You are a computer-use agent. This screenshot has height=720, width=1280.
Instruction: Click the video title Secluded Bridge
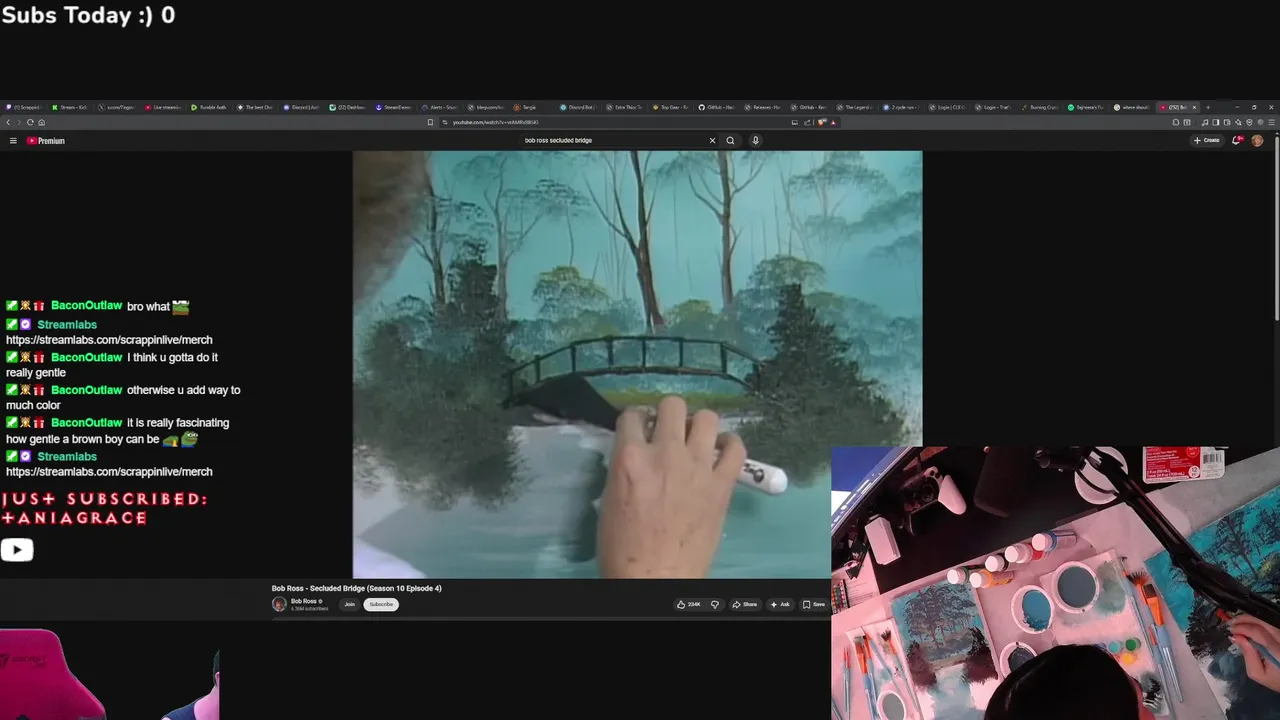[x=357, y=588]
